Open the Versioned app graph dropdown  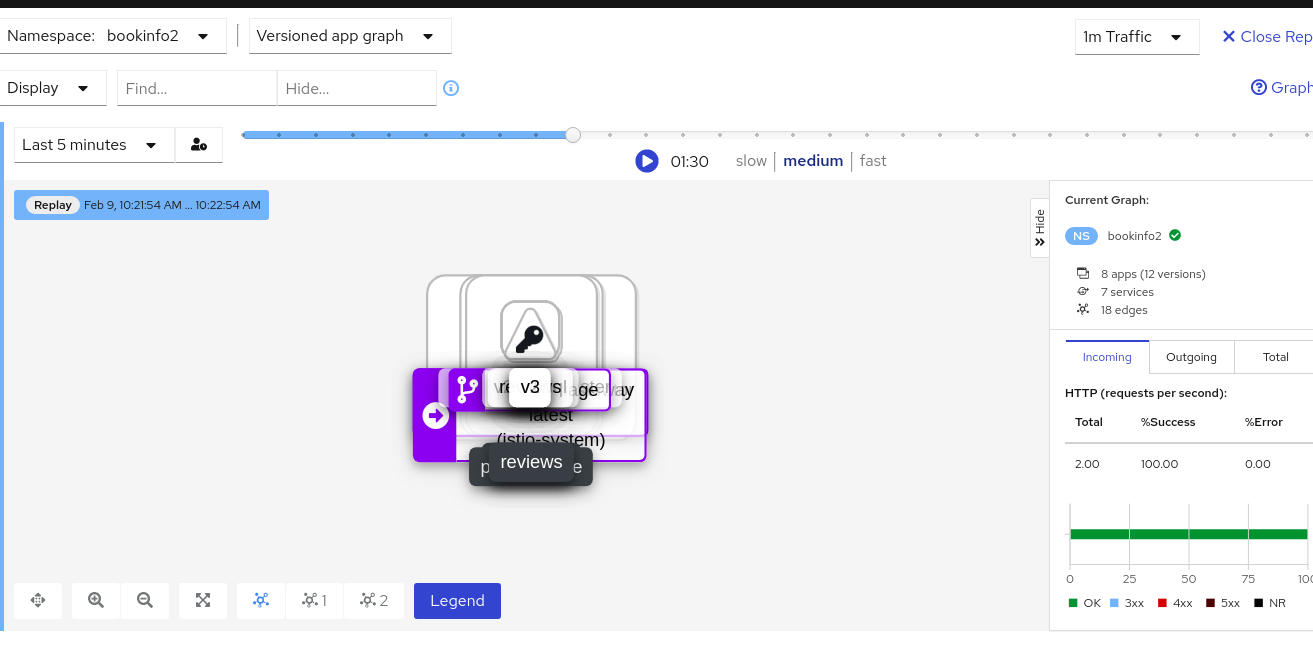tap(350, 36)
